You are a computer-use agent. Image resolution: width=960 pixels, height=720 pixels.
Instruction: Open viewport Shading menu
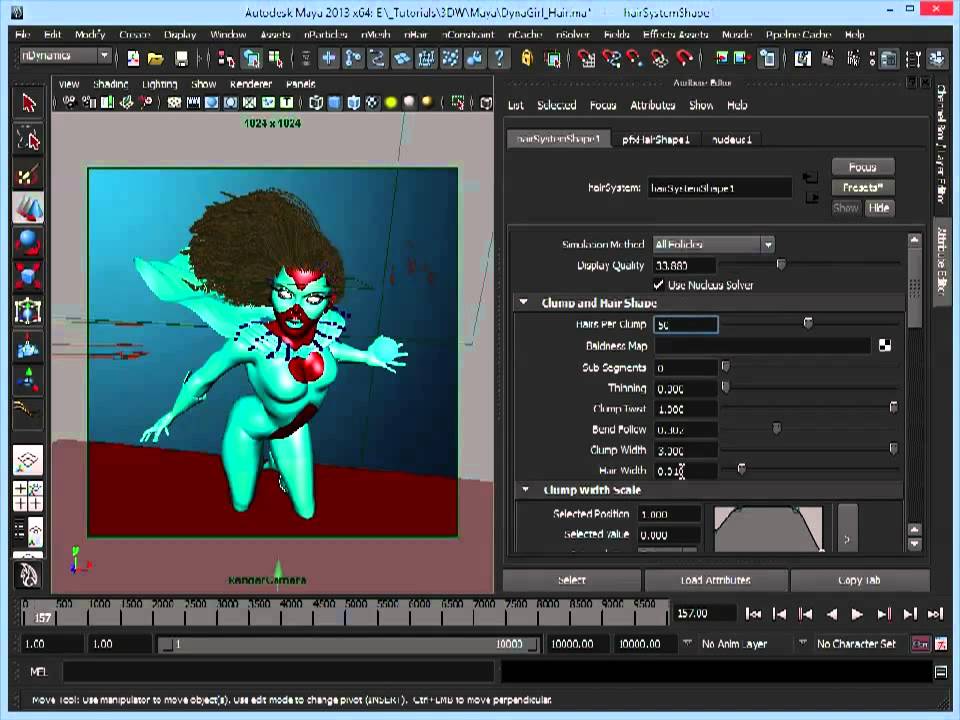coord(110,84)
